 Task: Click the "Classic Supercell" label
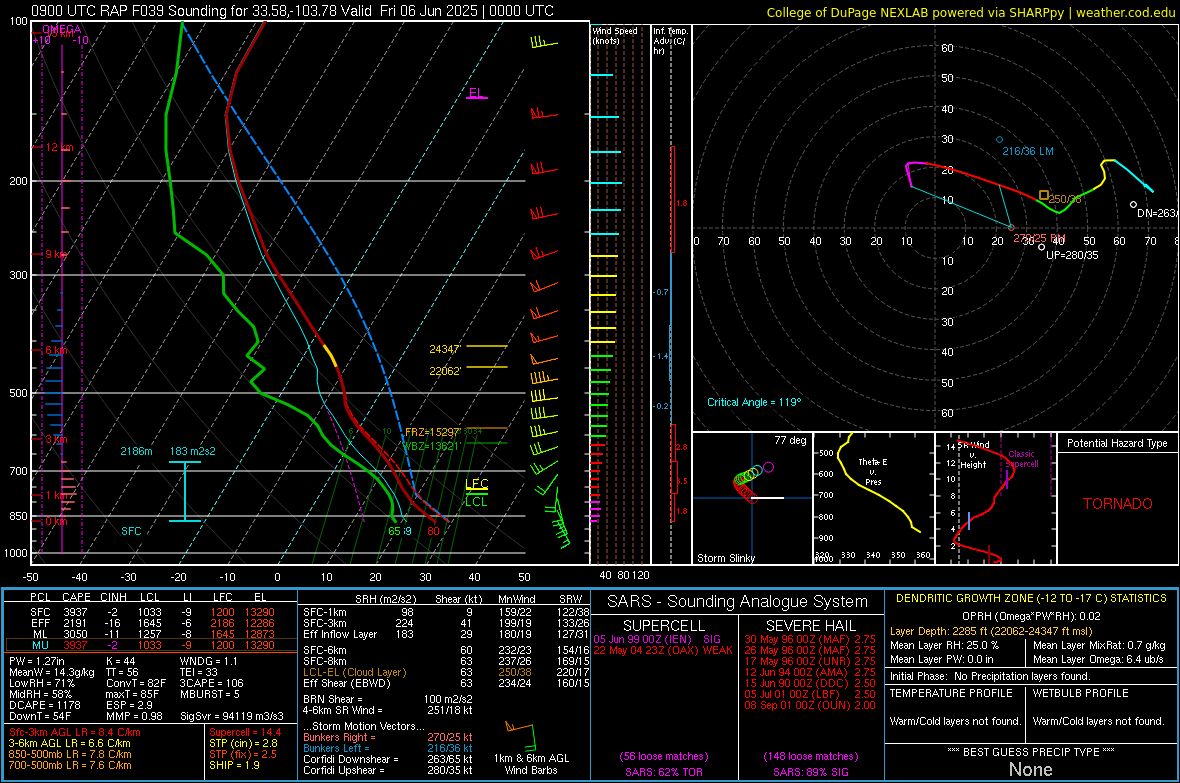coord(1021,459)
